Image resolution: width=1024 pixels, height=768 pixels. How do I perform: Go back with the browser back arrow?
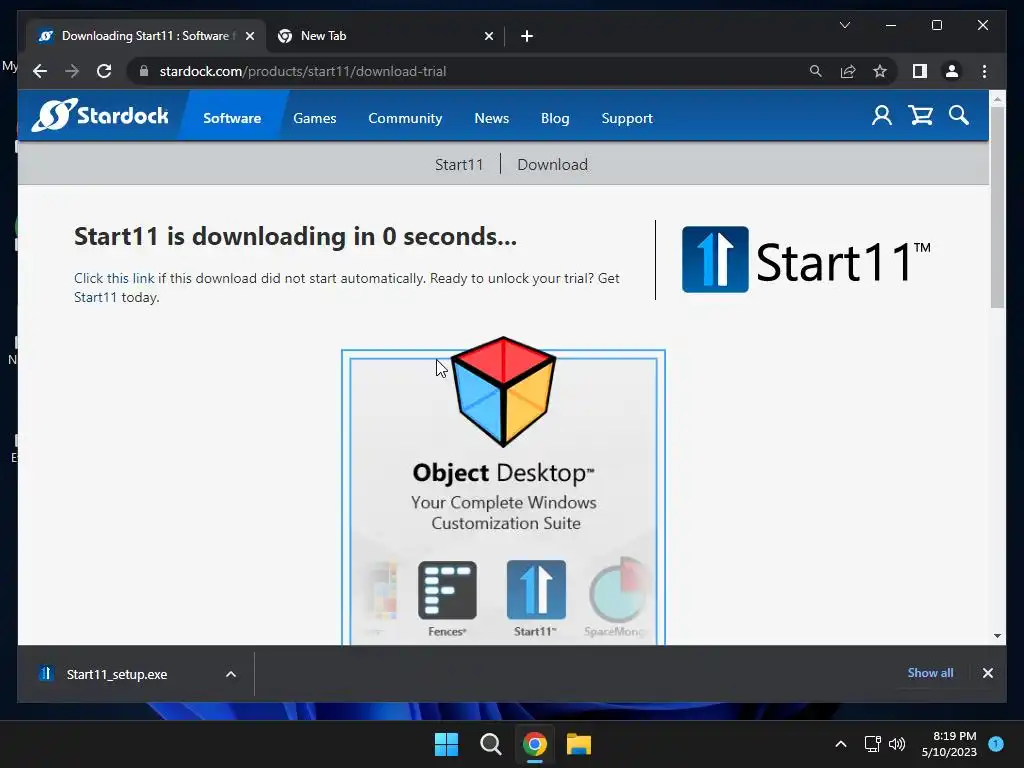[40, 71]
